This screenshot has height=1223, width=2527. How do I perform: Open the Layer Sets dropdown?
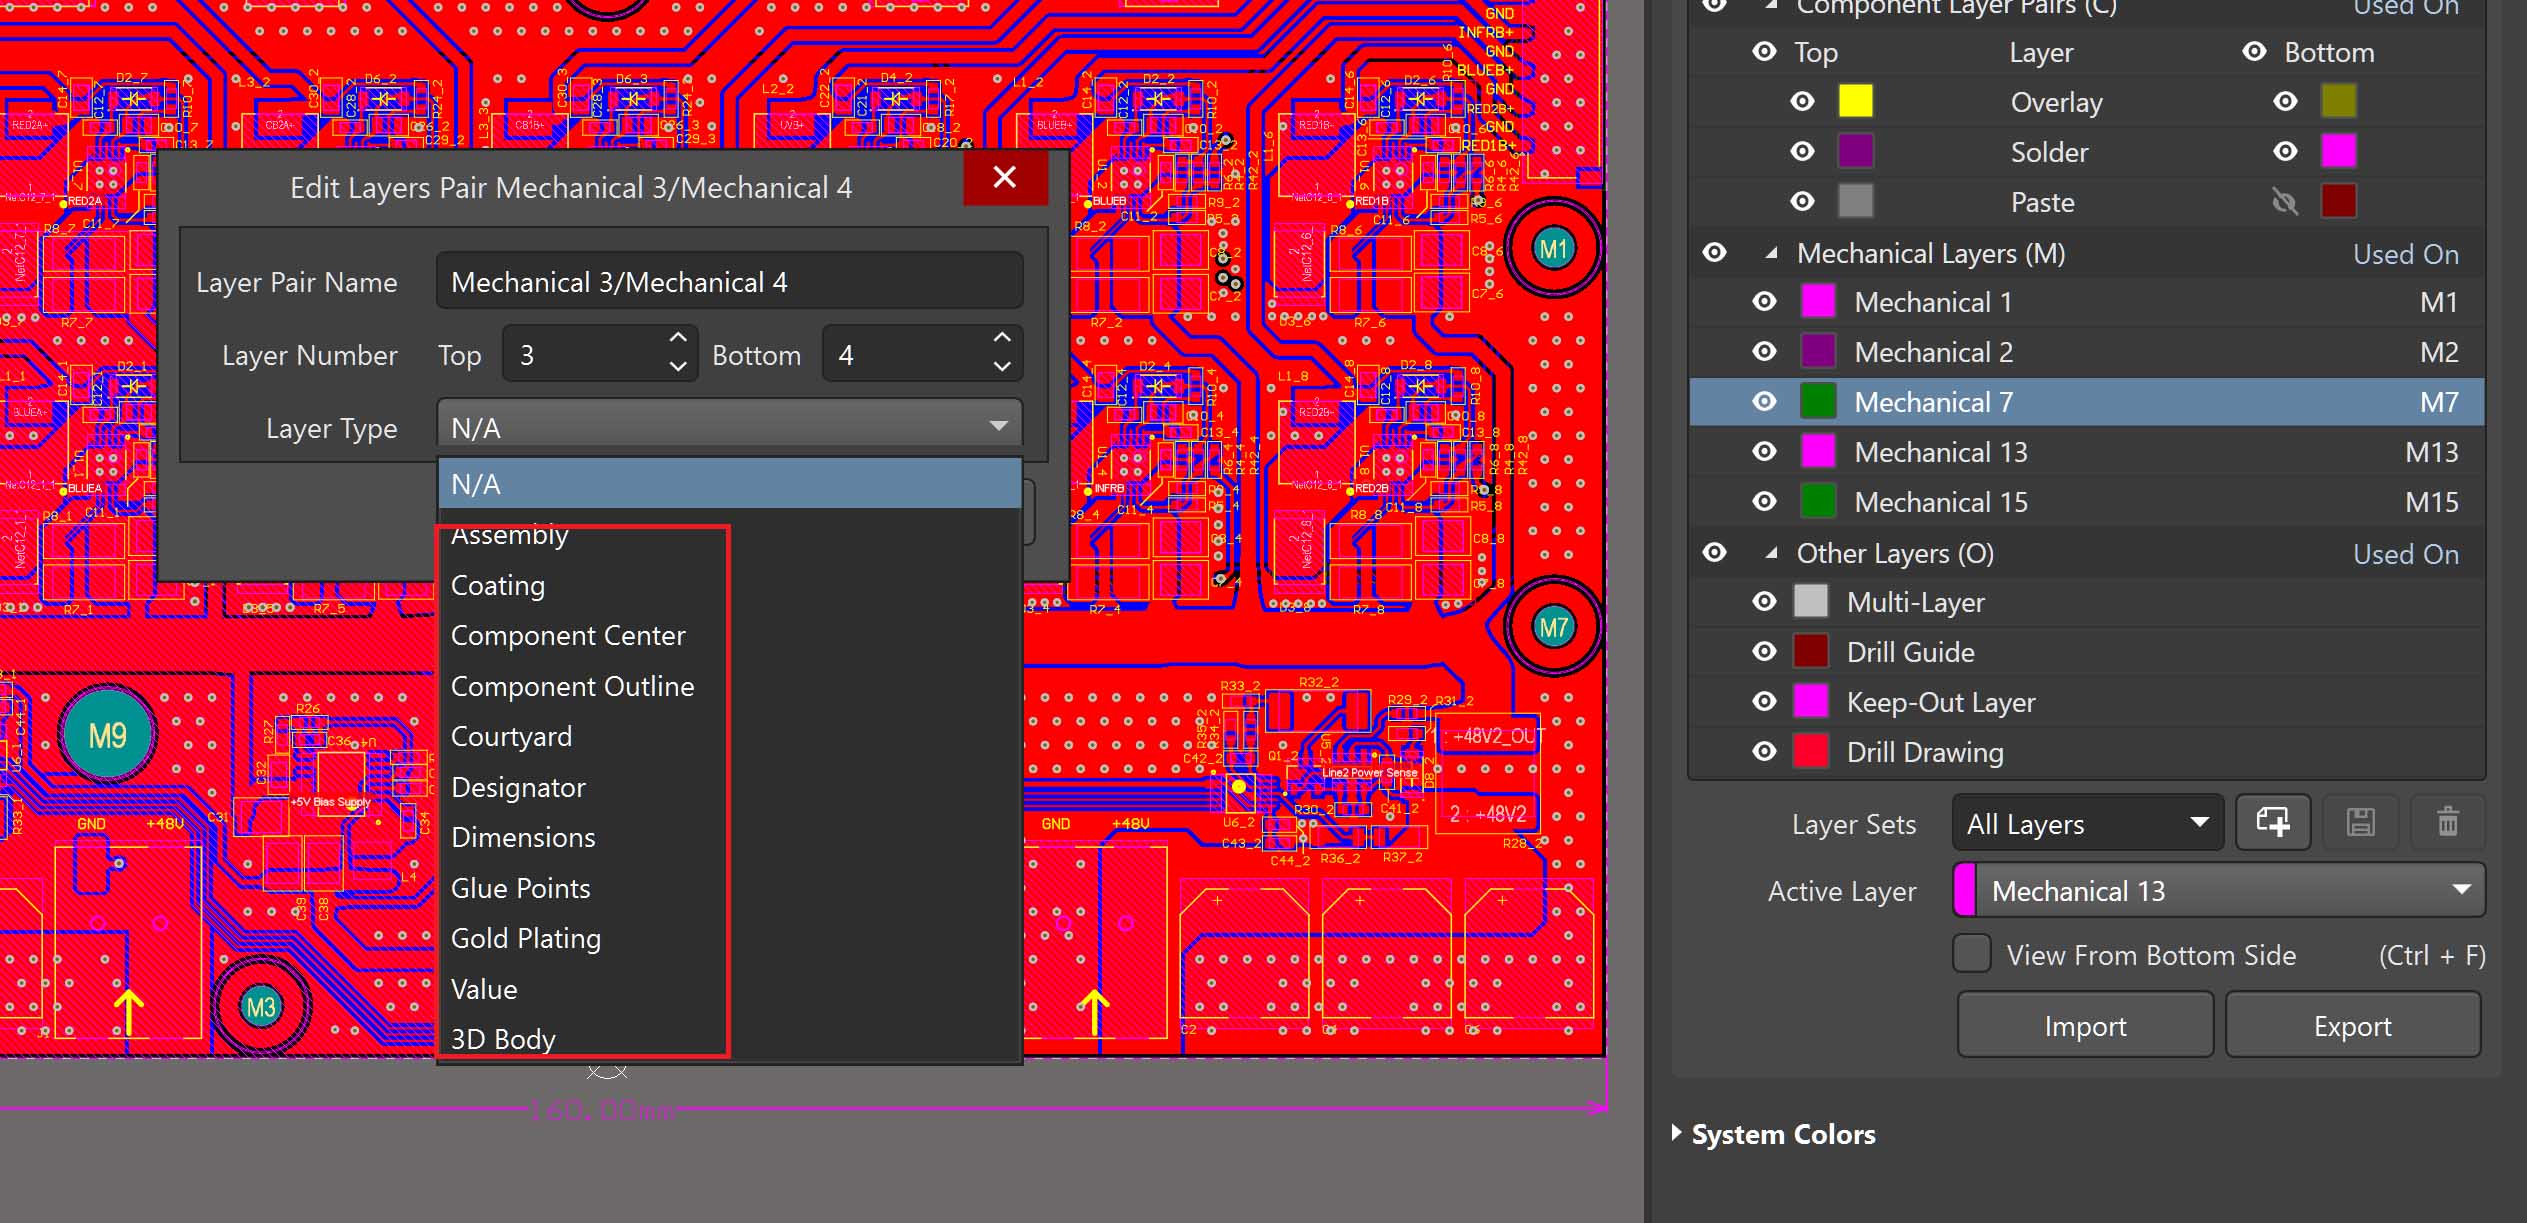click(x=2087, y=823)
